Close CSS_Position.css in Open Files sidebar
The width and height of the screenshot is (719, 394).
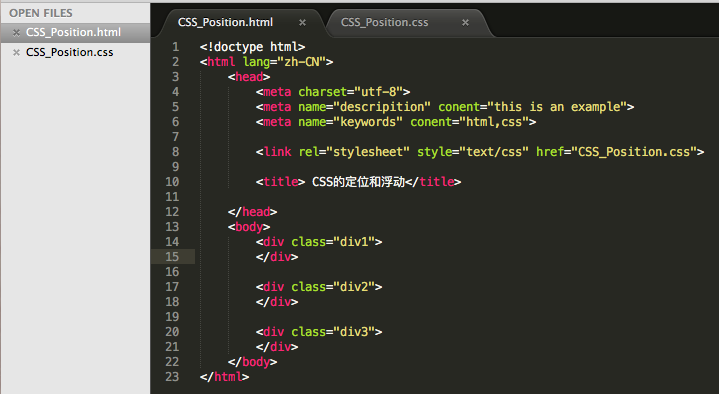click(17, 52)
